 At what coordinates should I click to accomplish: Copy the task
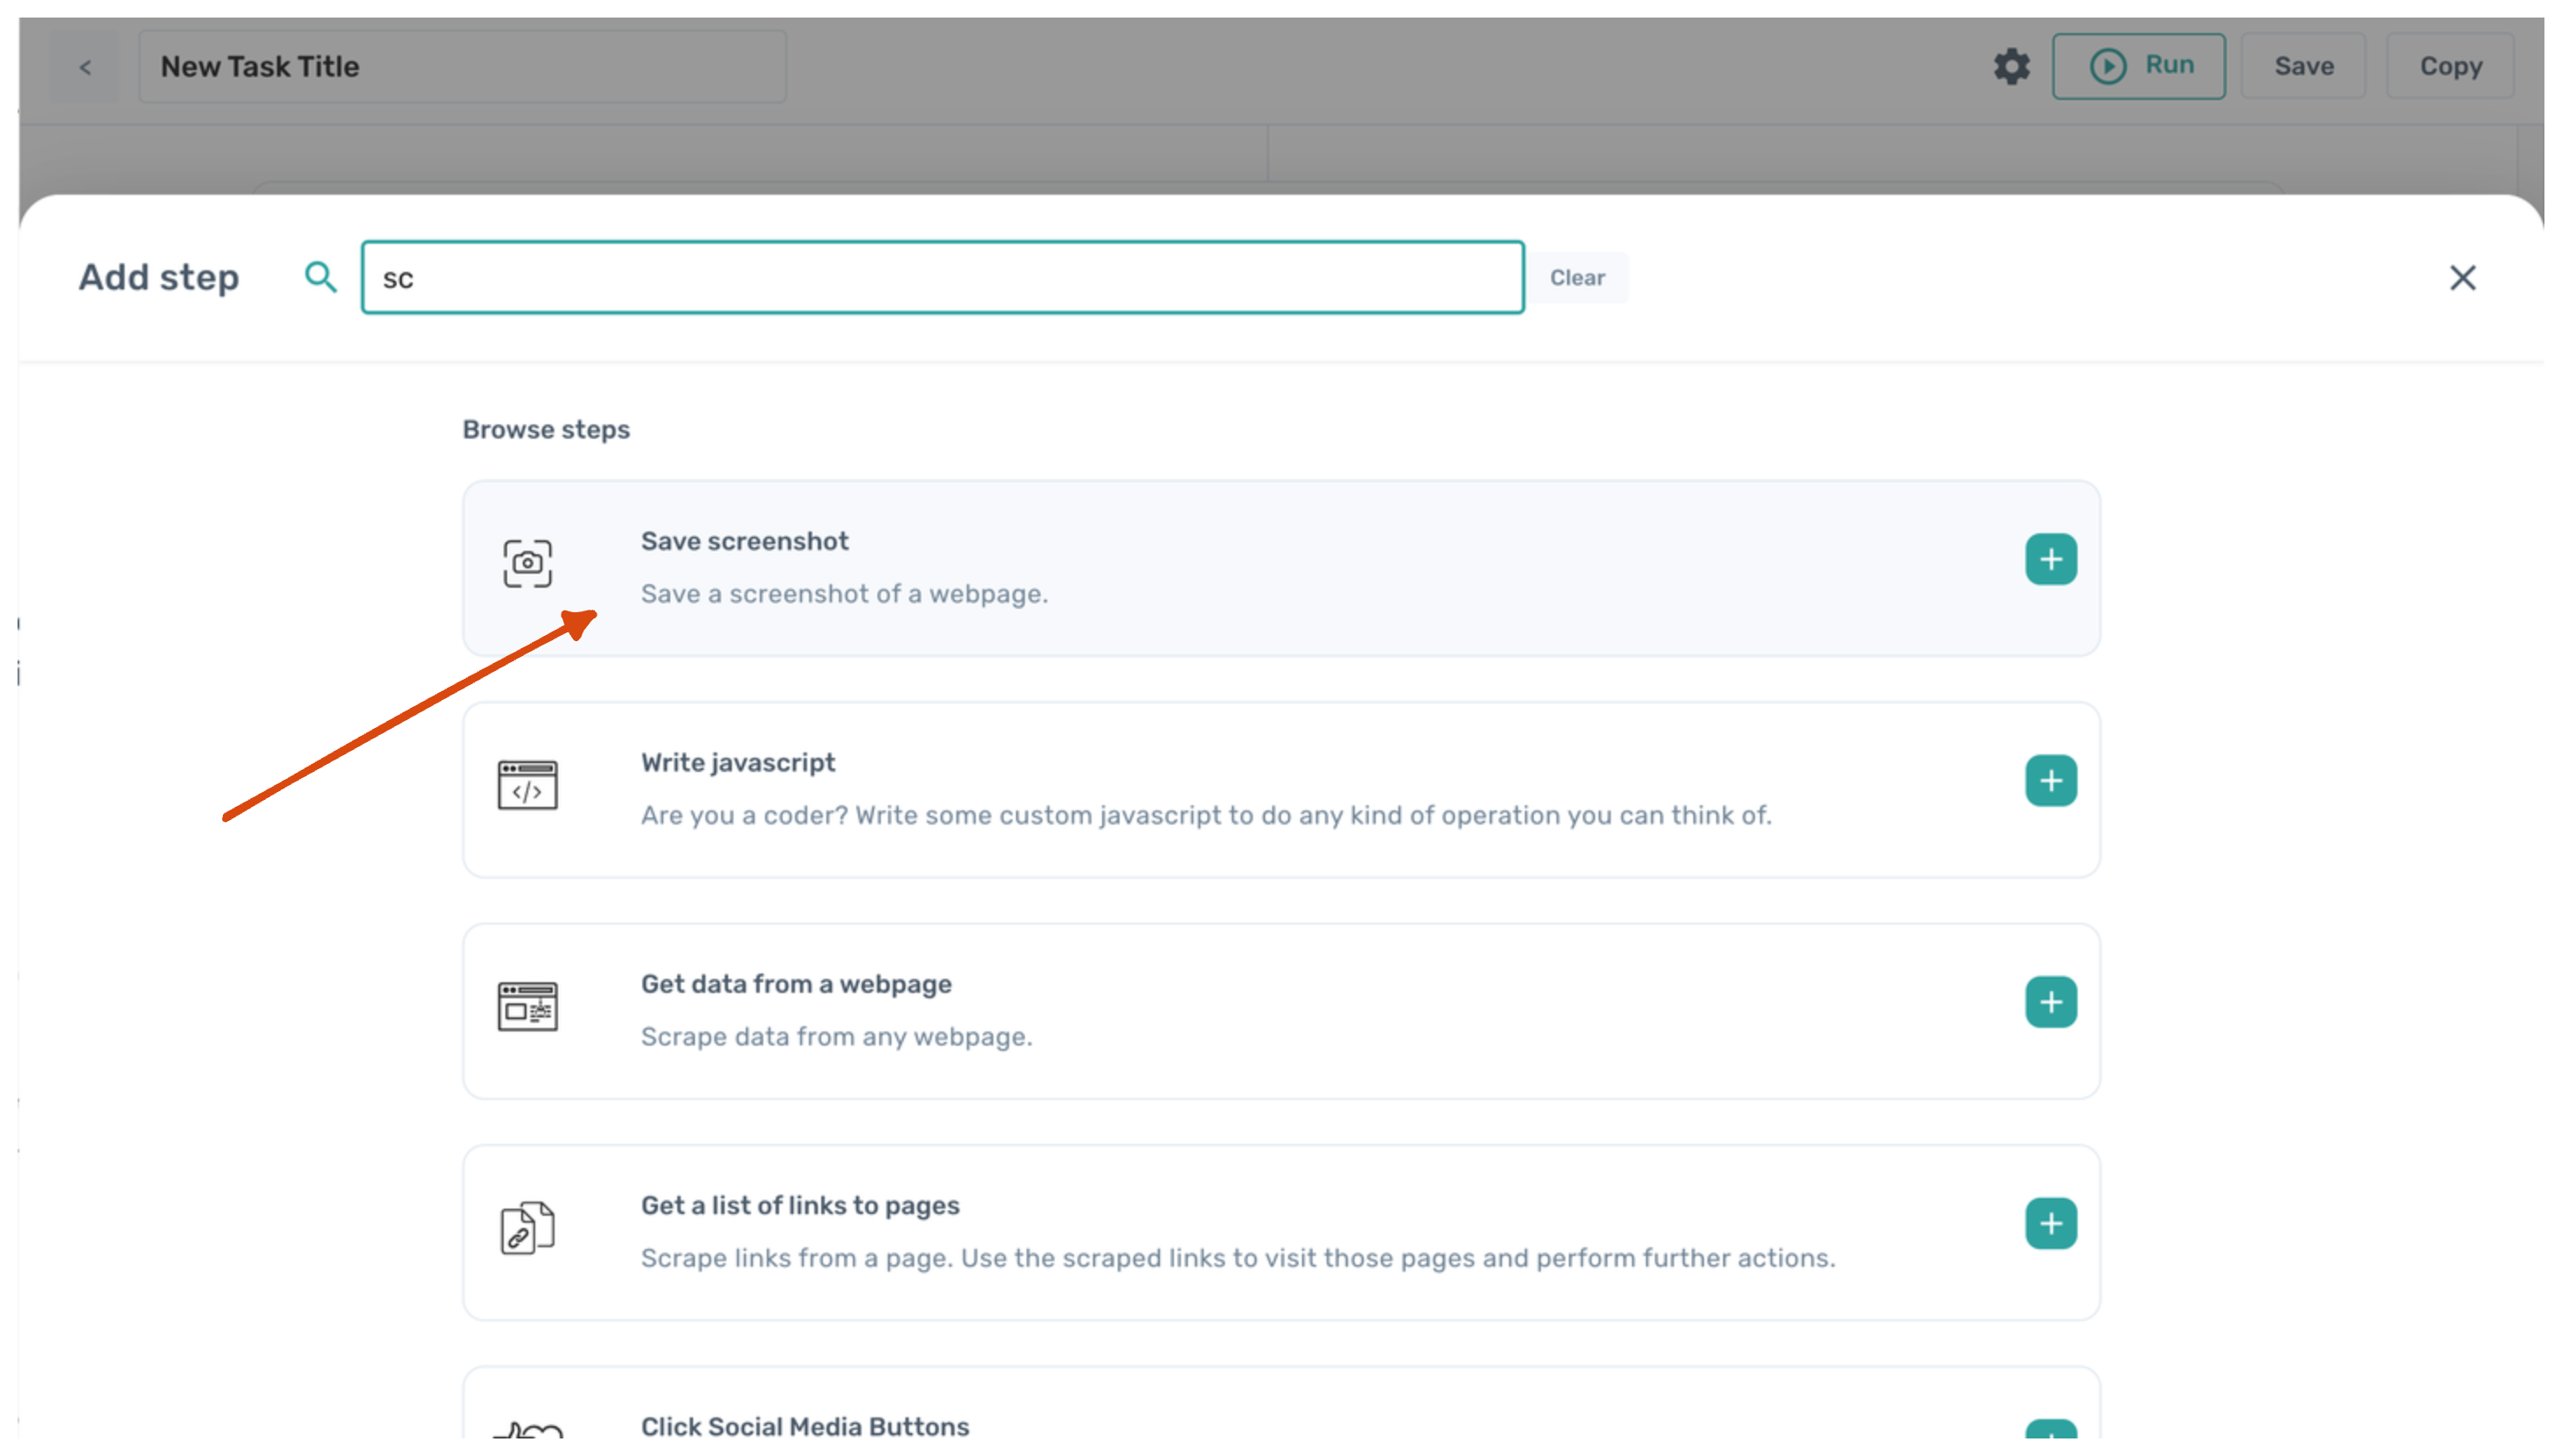click(x=2449, y=66)
